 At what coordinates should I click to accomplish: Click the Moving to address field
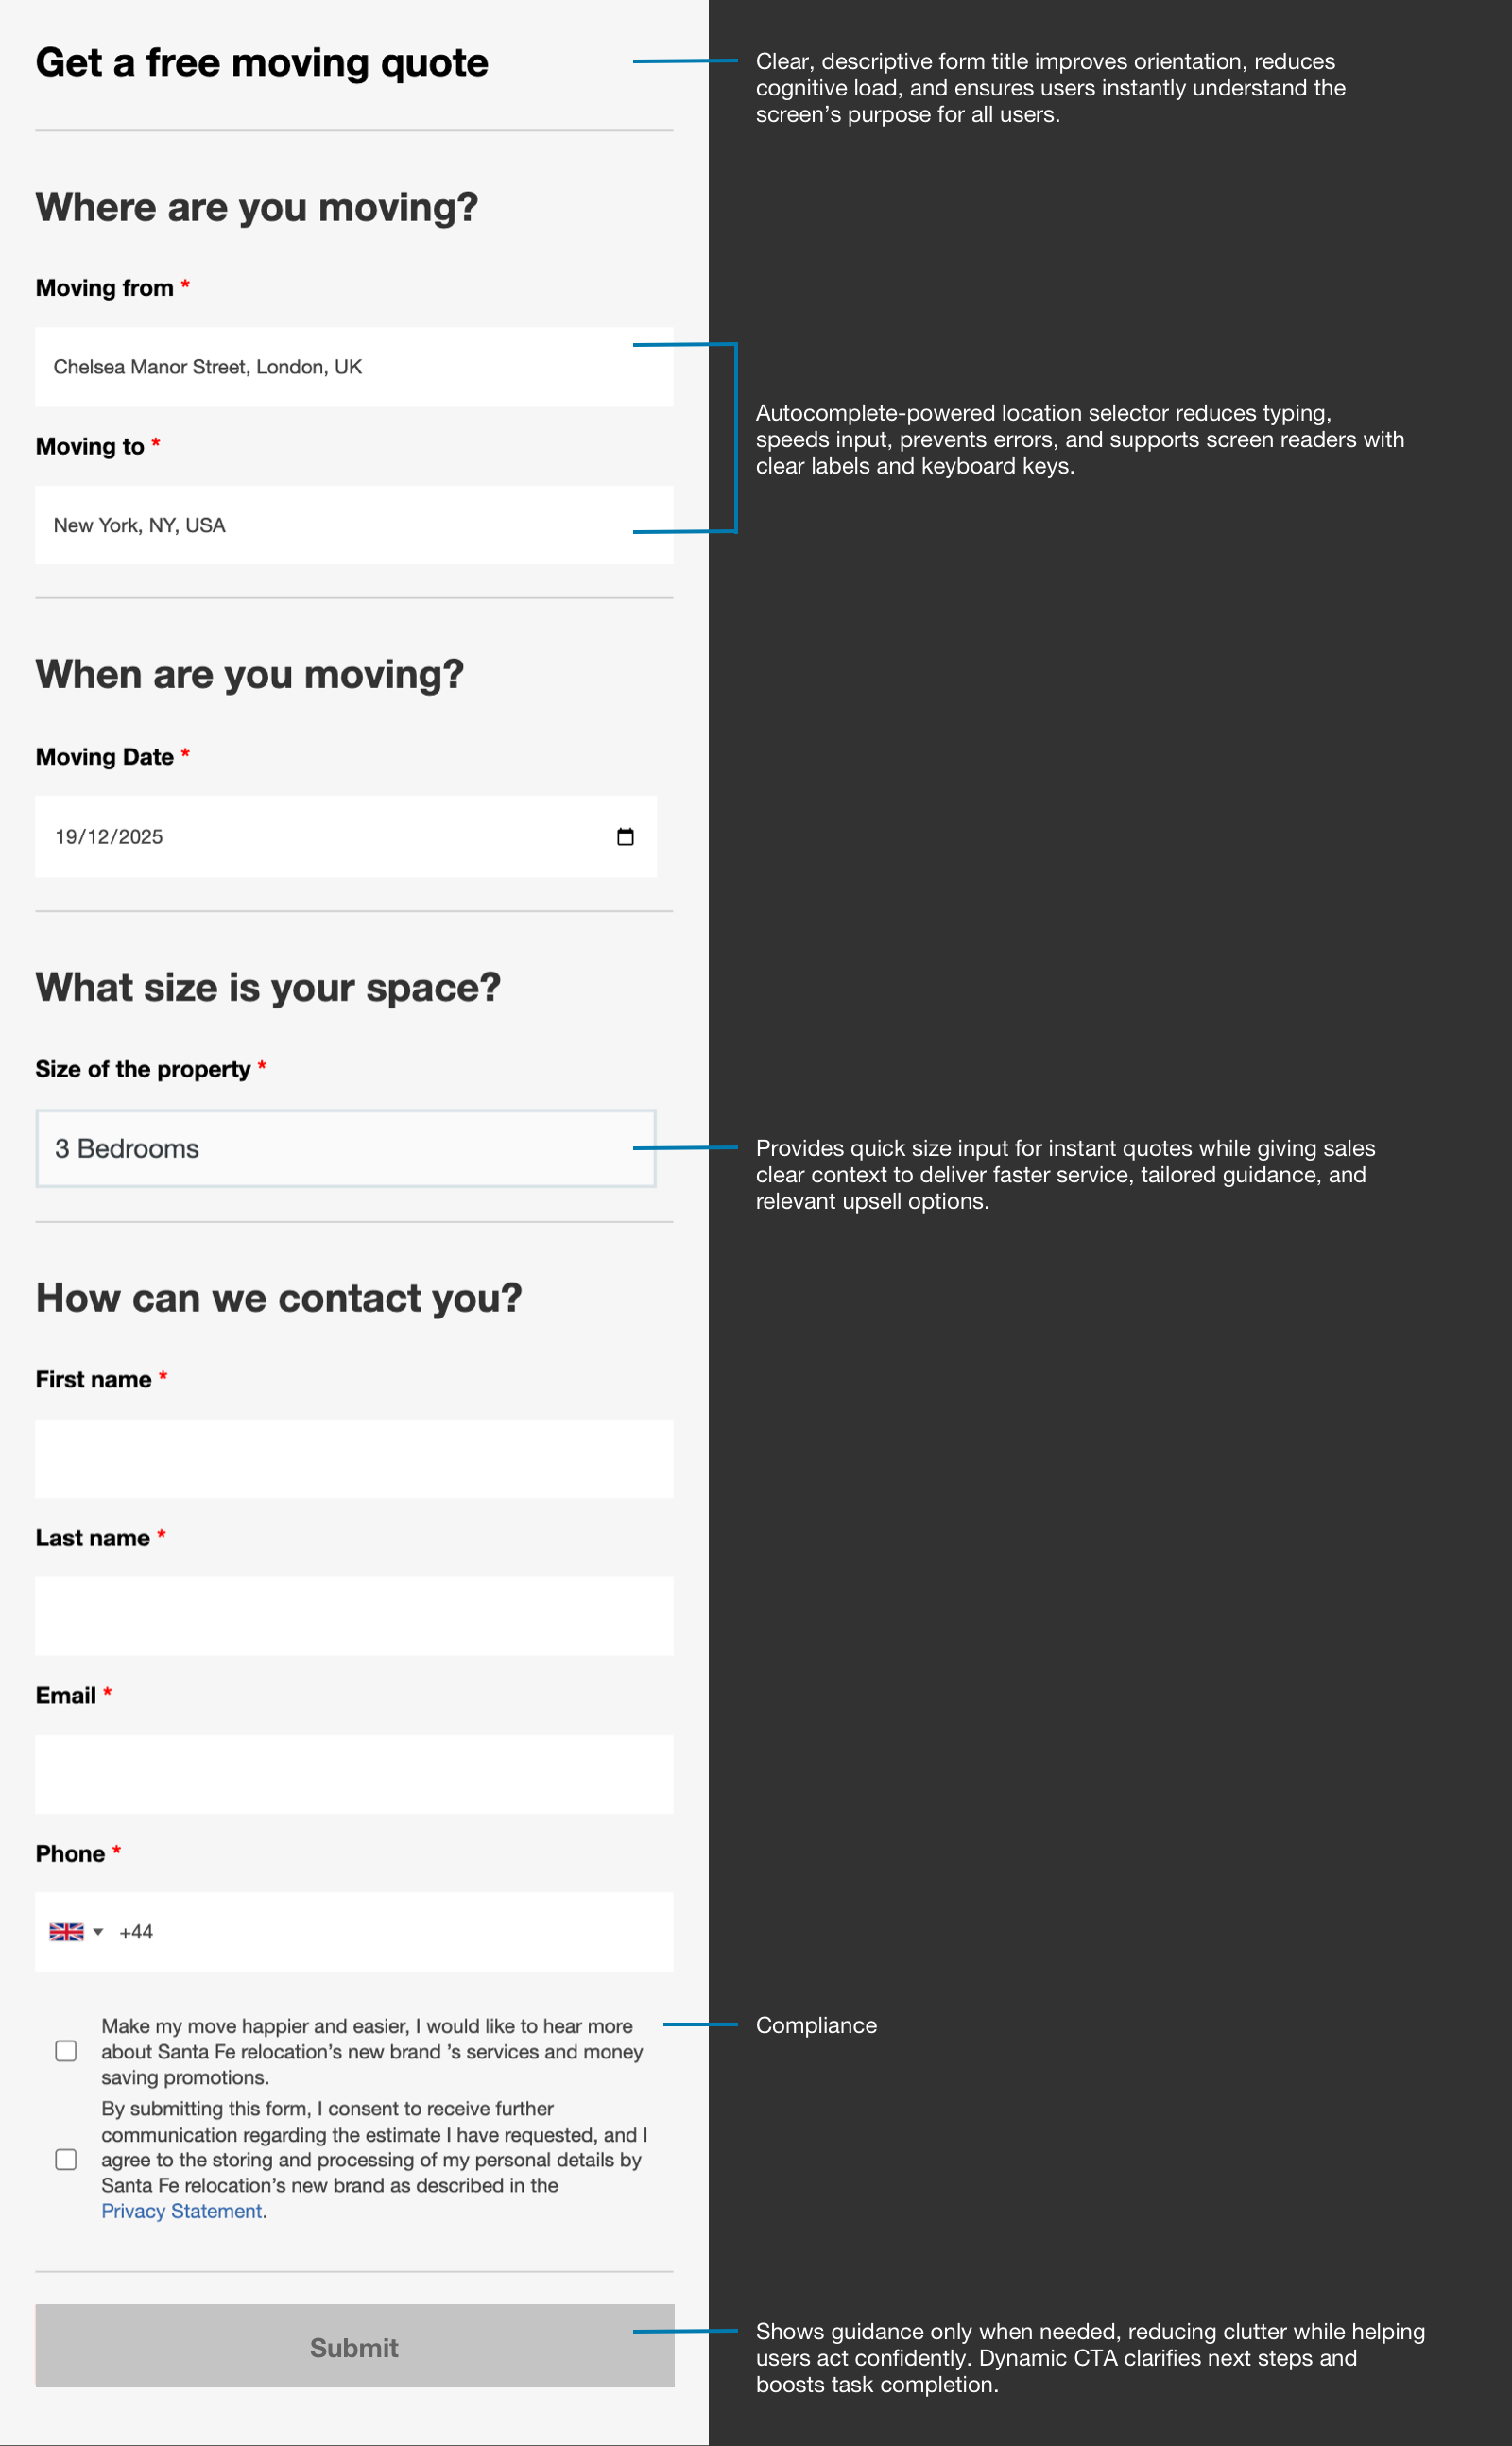[x=354, y=526]
